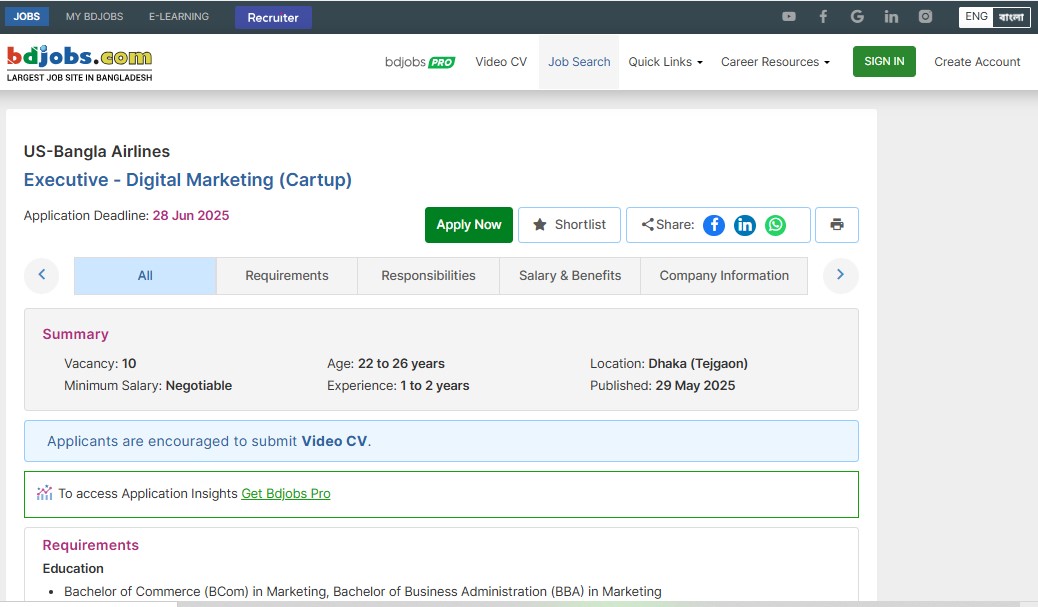Go to Job Search
This screenshot has width=1038, height=607.
[579, 62]
